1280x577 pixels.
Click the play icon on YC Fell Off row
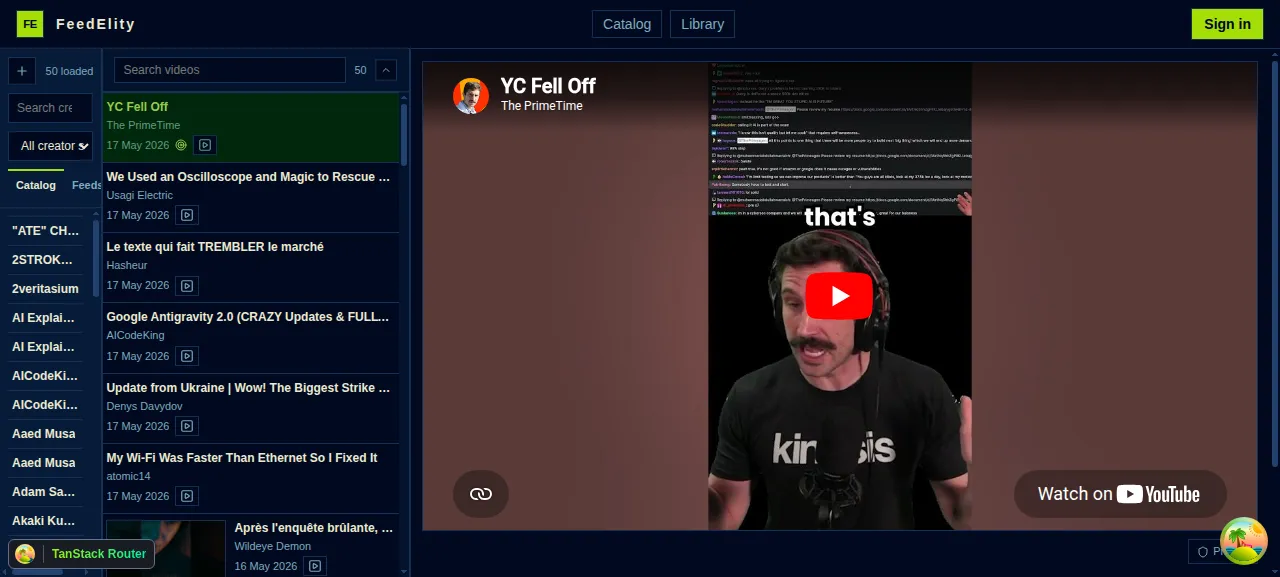pos(204,145)
